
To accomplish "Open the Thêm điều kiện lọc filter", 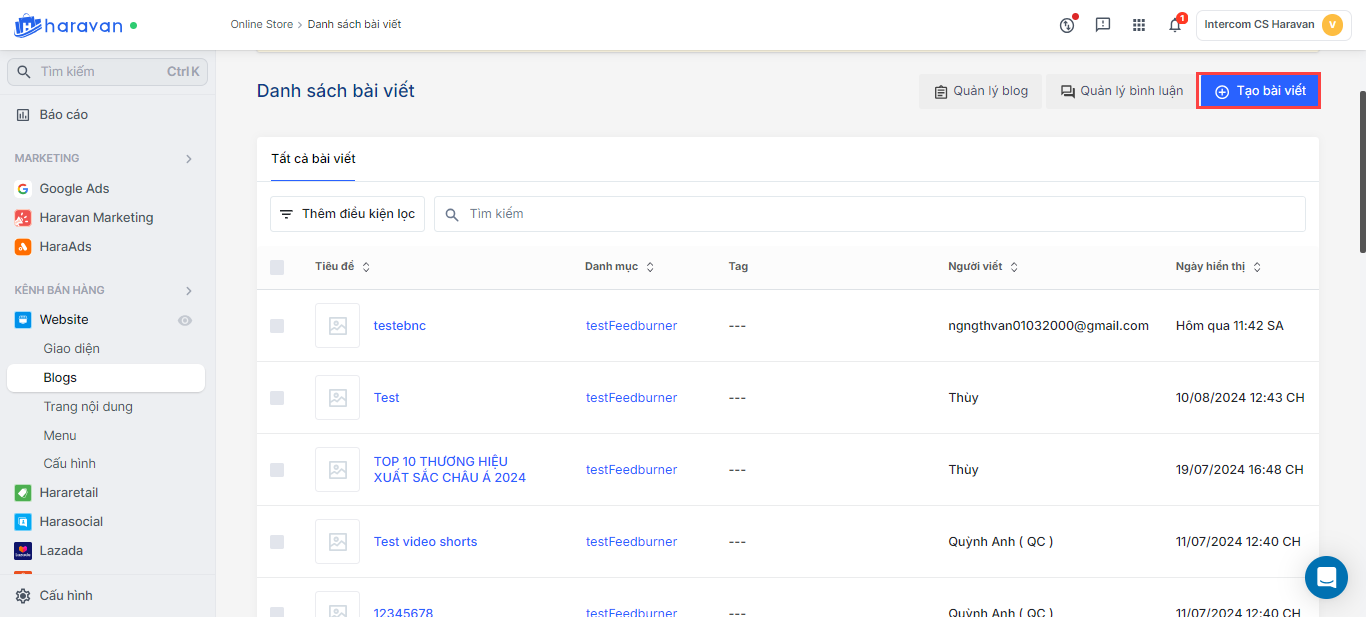I will [347, 214].
